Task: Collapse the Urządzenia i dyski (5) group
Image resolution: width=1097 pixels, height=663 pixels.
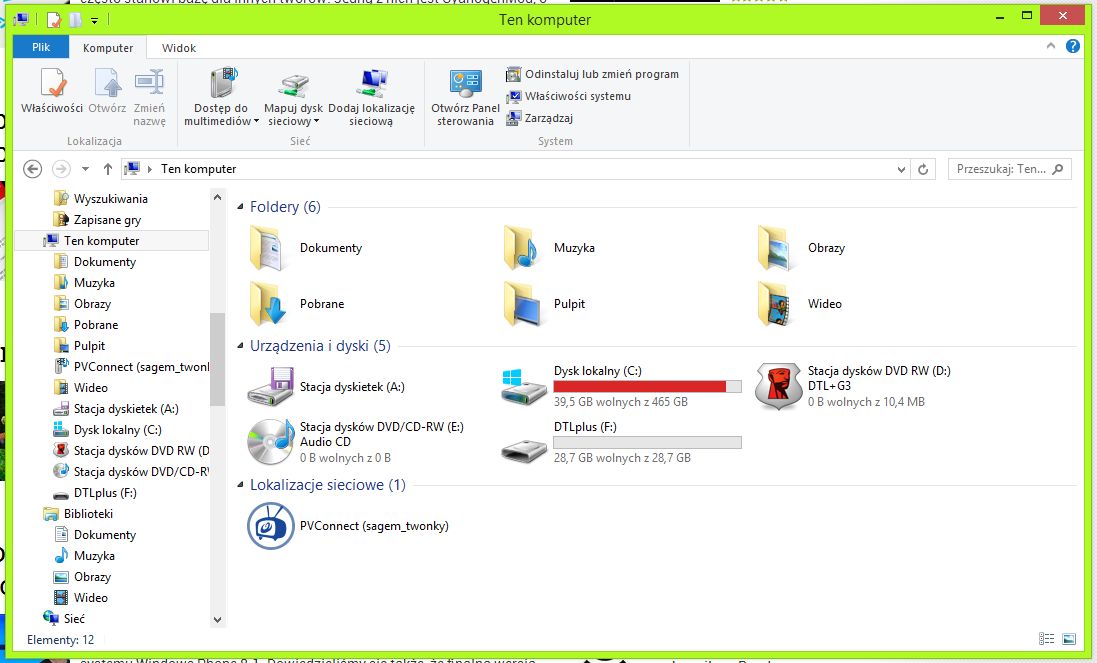Action: [x=241, y=346]
